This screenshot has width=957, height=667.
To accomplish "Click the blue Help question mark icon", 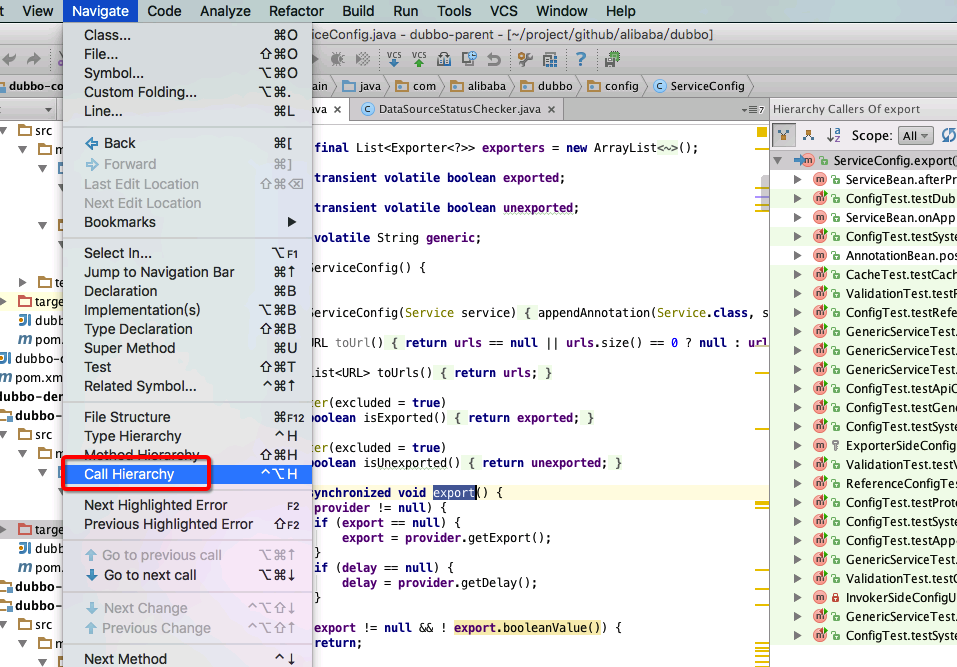I will (581, 59).
